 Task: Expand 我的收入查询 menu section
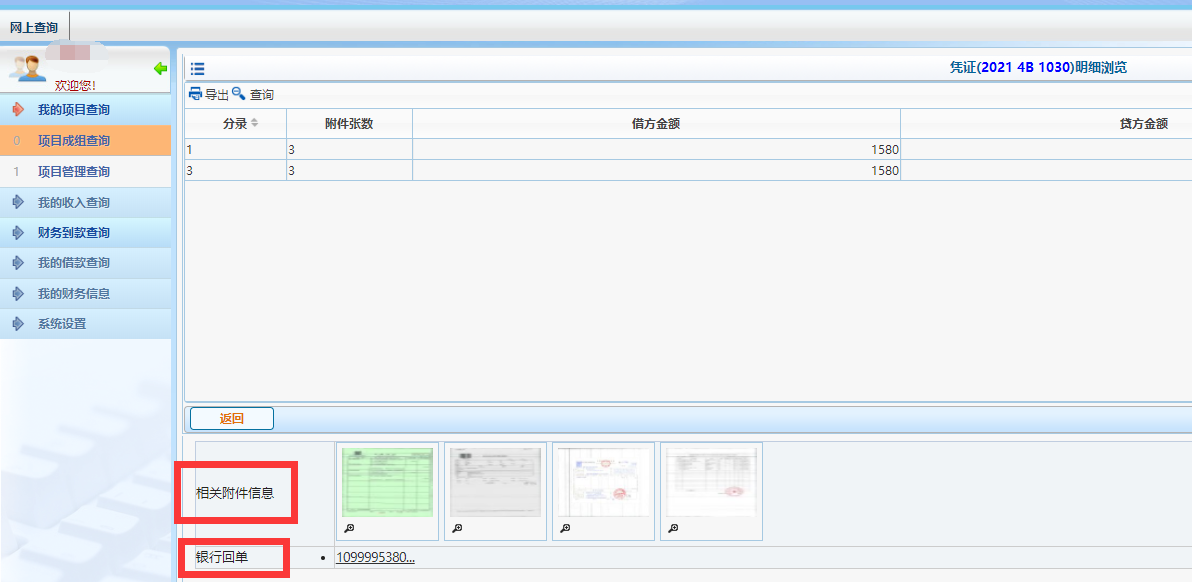point(73,203)
